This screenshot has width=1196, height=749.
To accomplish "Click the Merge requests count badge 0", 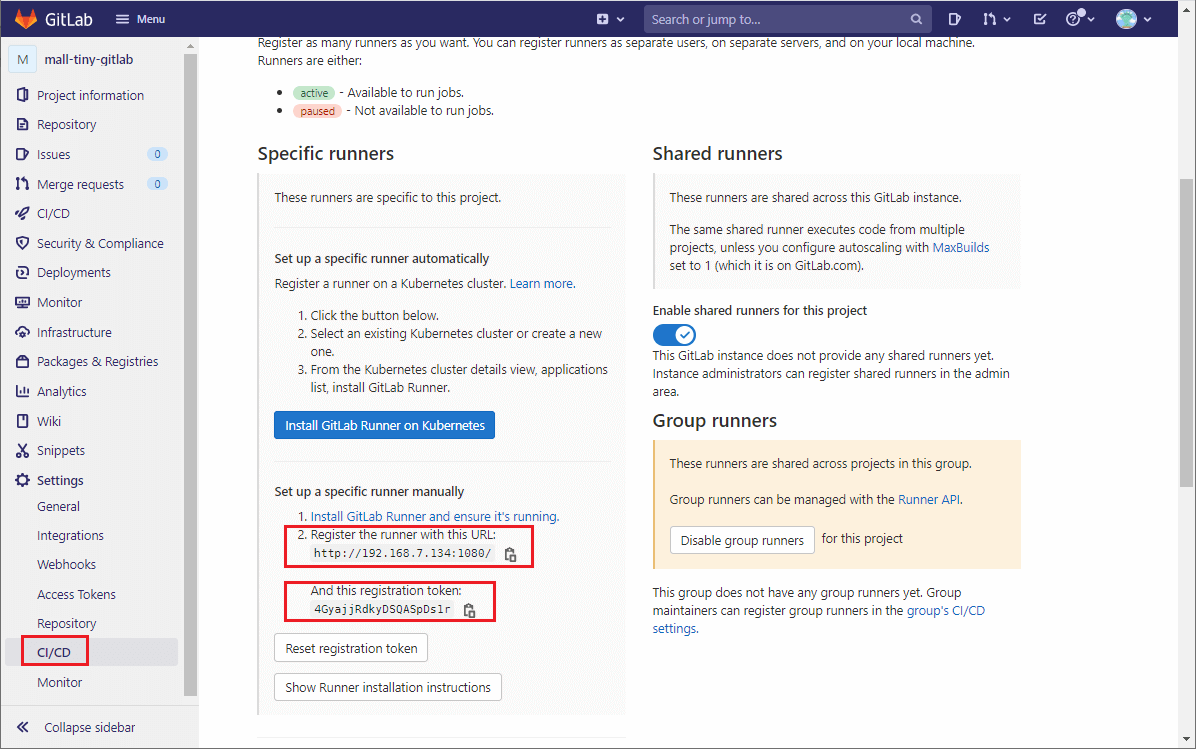I will coord(157,184).
